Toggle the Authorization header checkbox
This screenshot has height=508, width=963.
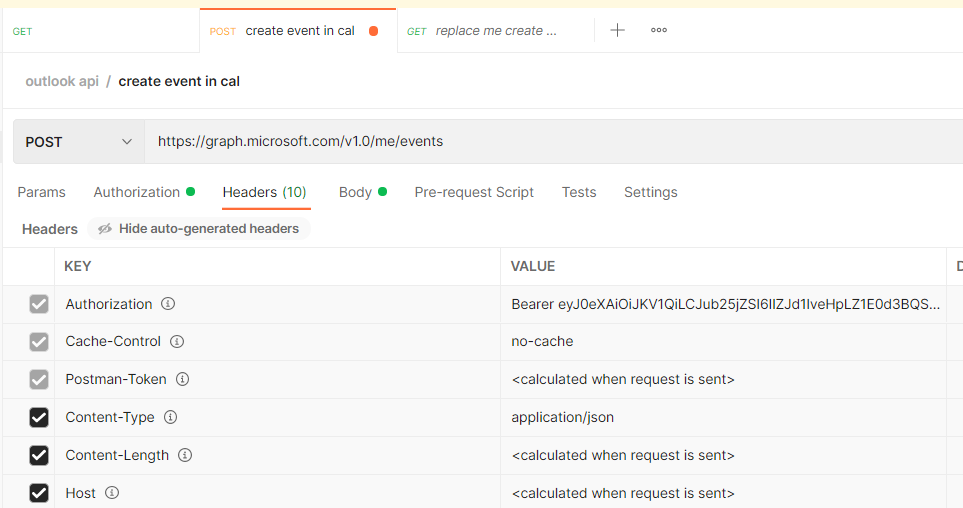(x=39, y=303)
